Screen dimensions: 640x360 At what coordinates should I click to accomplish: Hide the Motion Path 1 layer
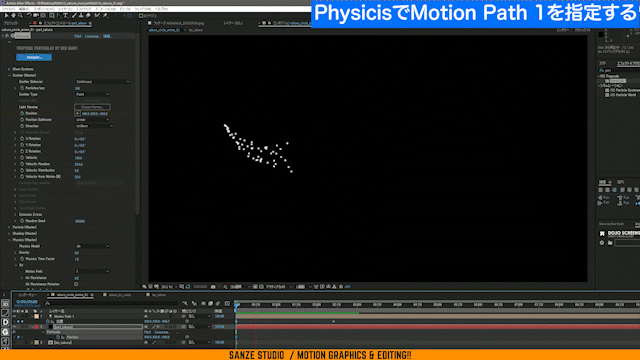coord(15,316)
